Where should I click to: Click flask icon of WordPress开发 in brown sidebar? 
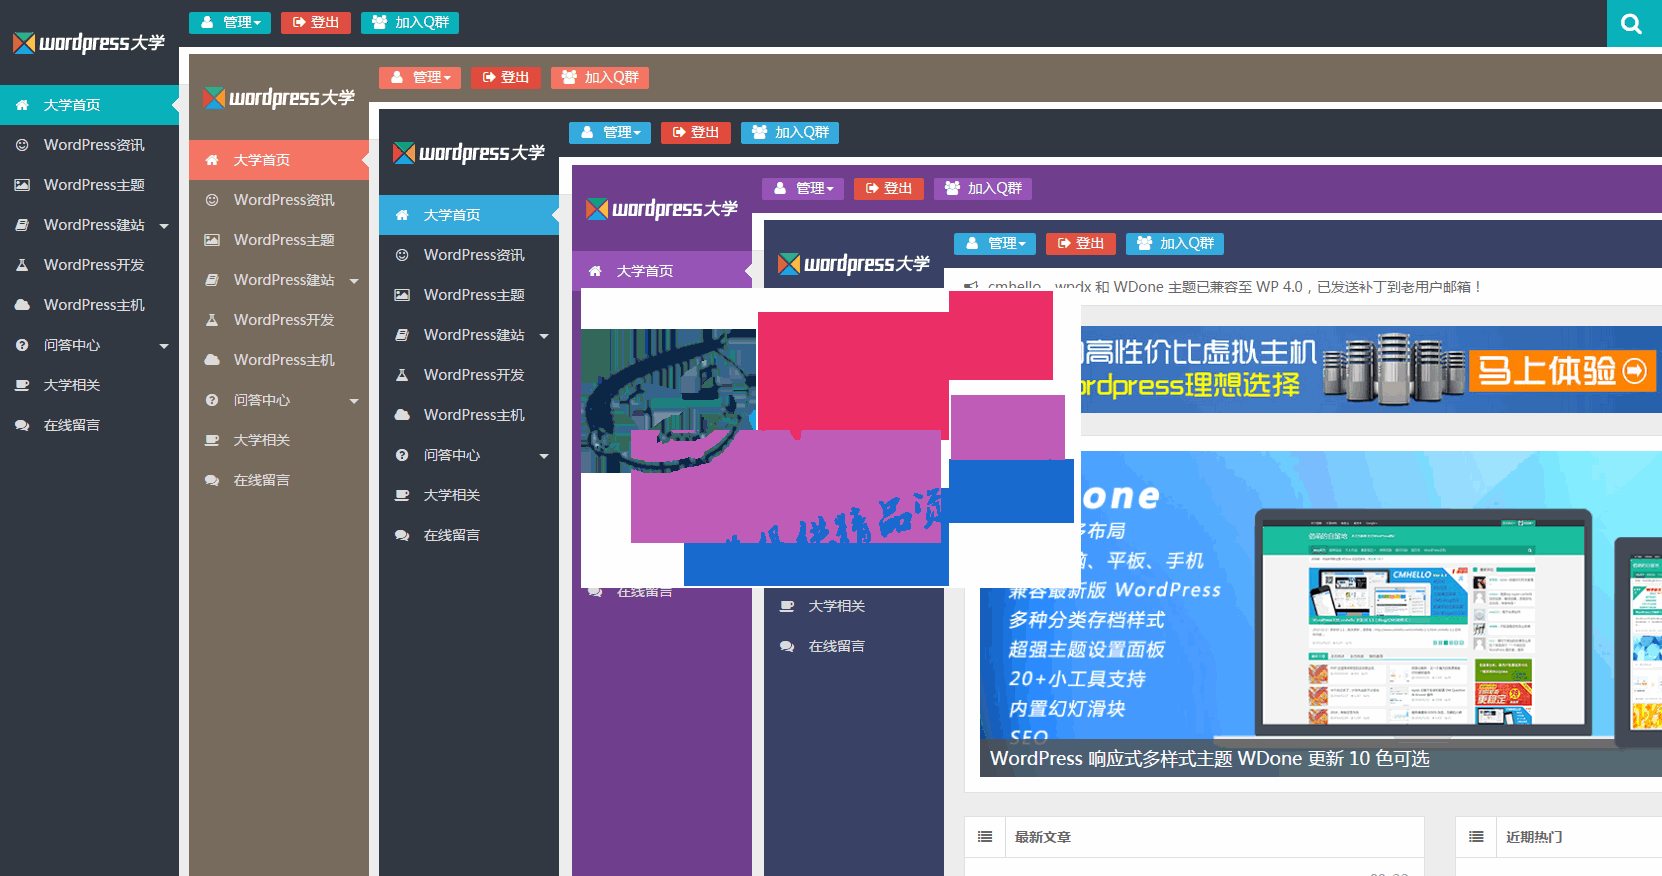click(212, 320)
